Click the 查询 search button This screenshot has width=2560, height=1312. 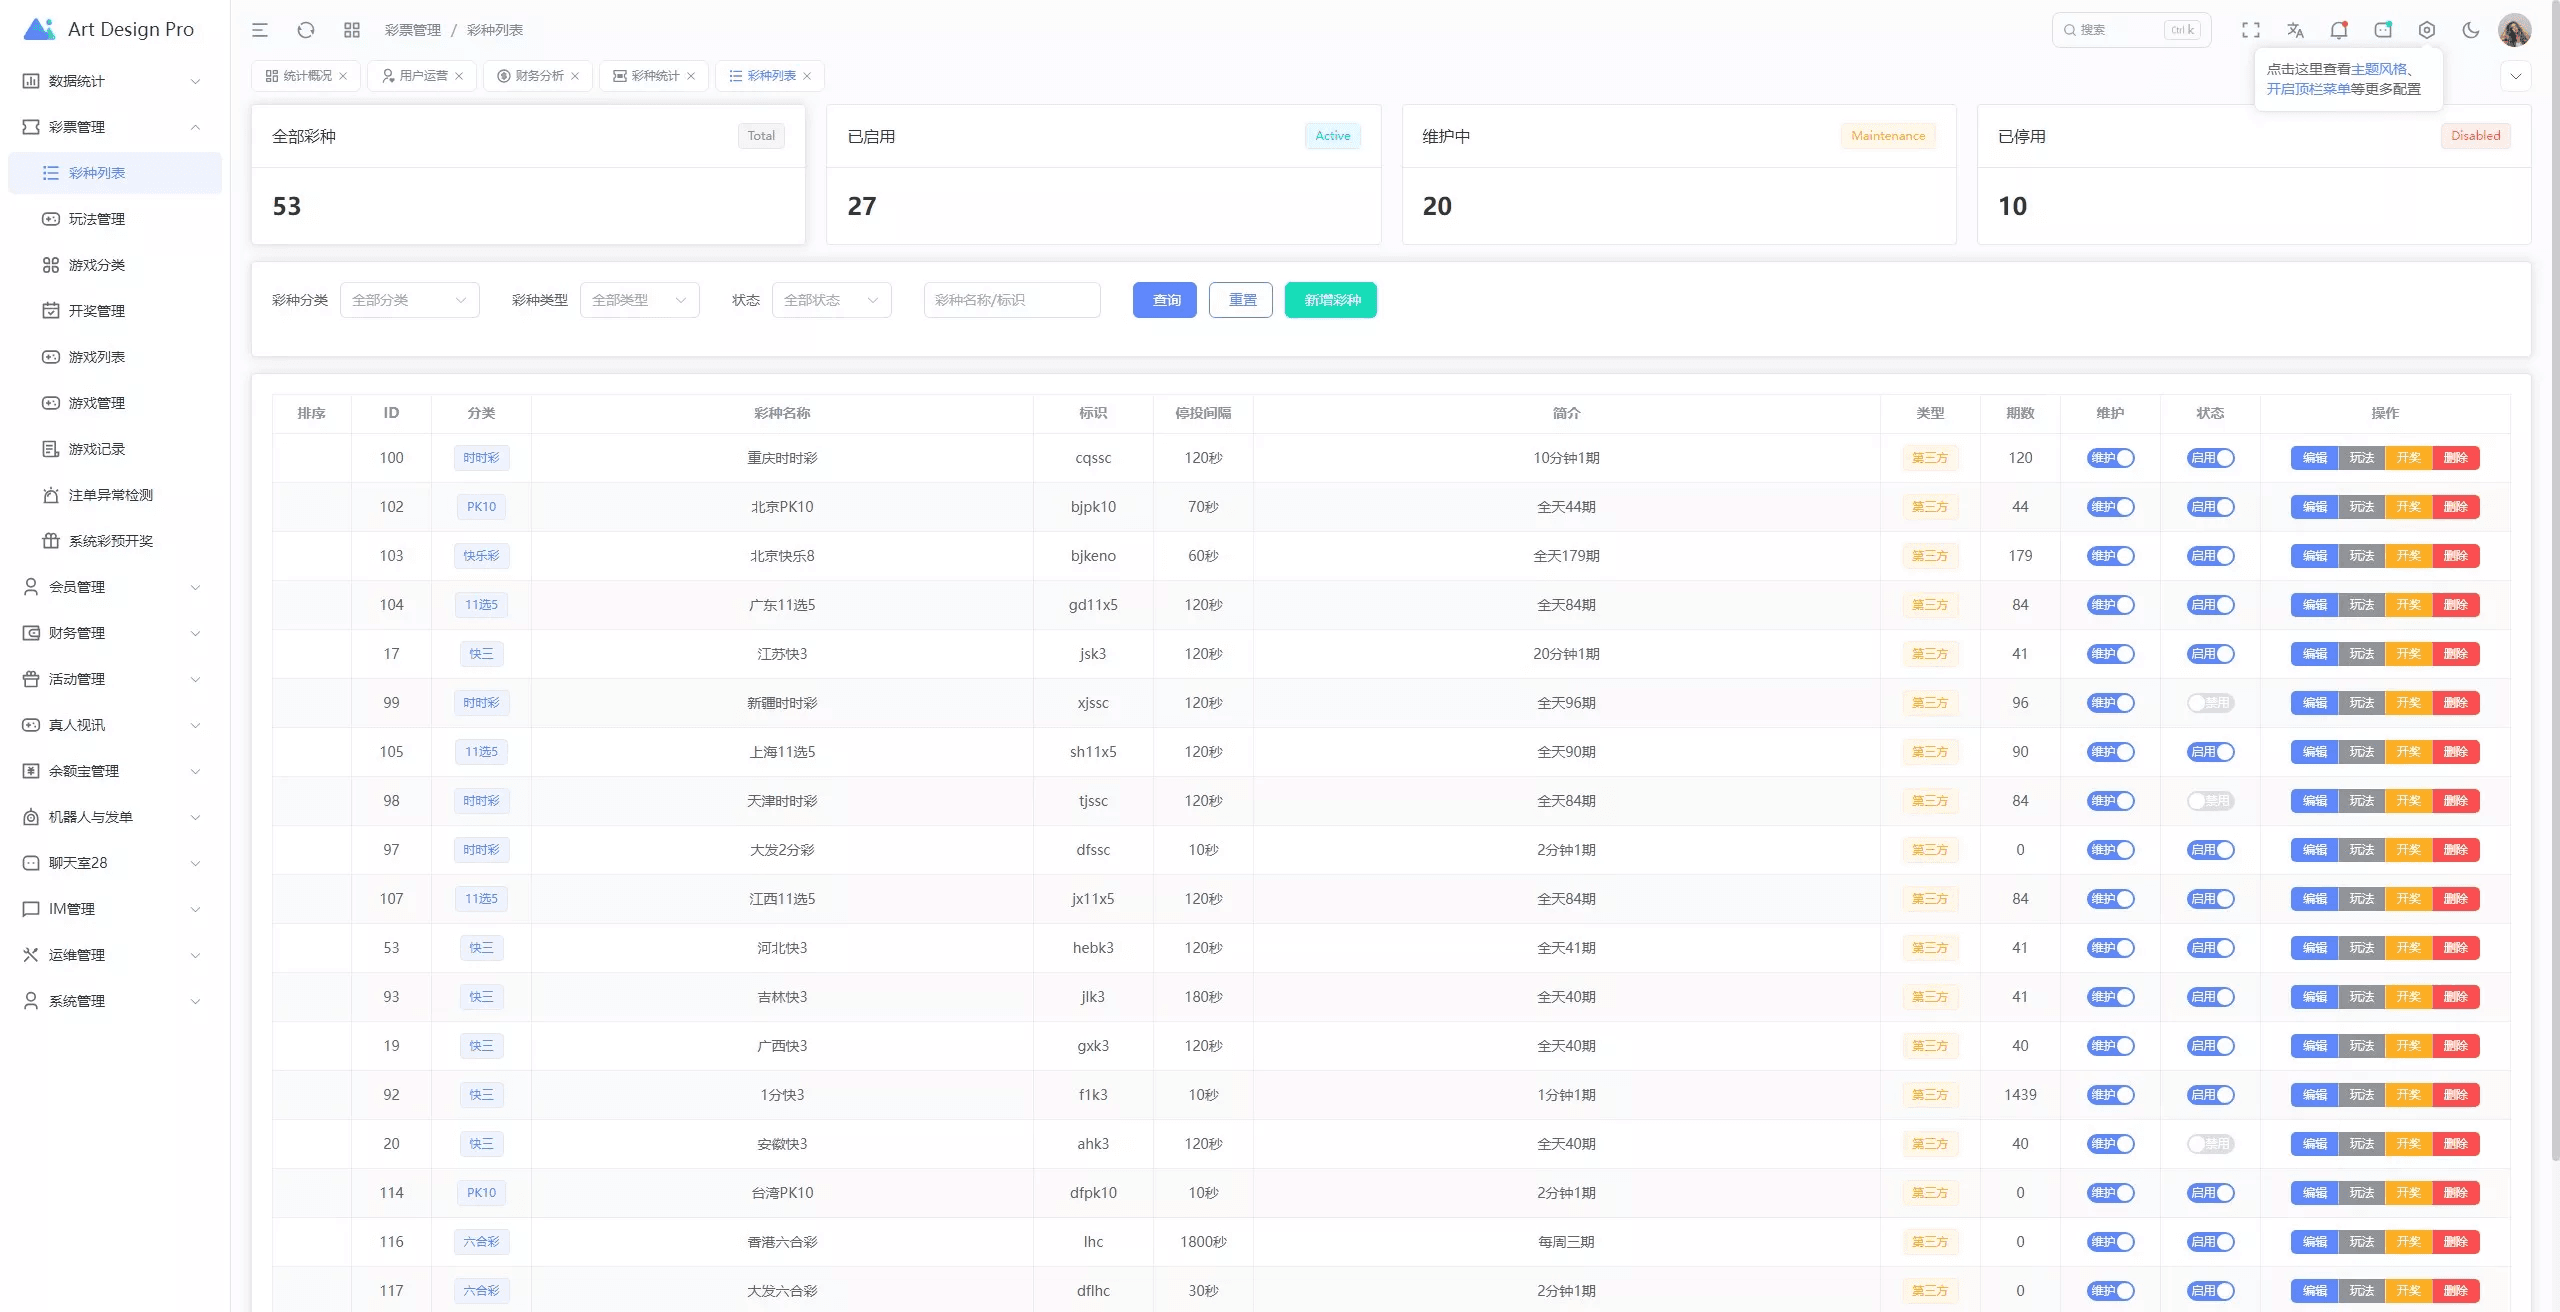click(1164, 300)
